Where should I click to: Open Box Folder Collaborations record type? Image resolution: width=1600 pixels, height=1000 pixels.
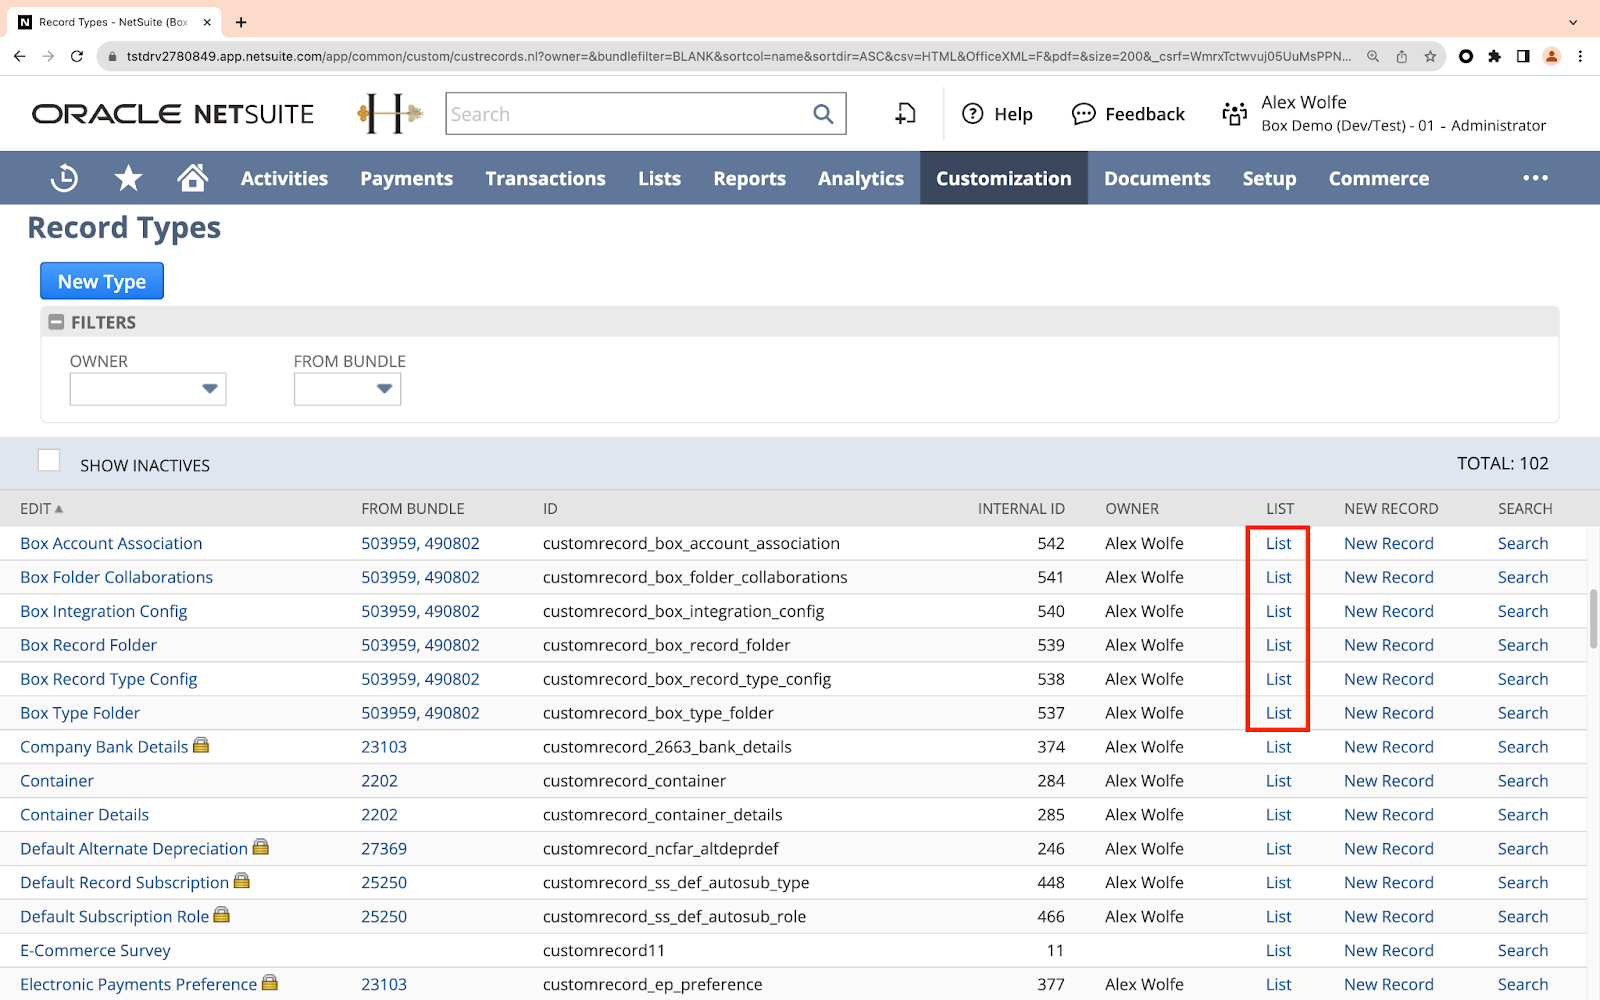point(116,577)
